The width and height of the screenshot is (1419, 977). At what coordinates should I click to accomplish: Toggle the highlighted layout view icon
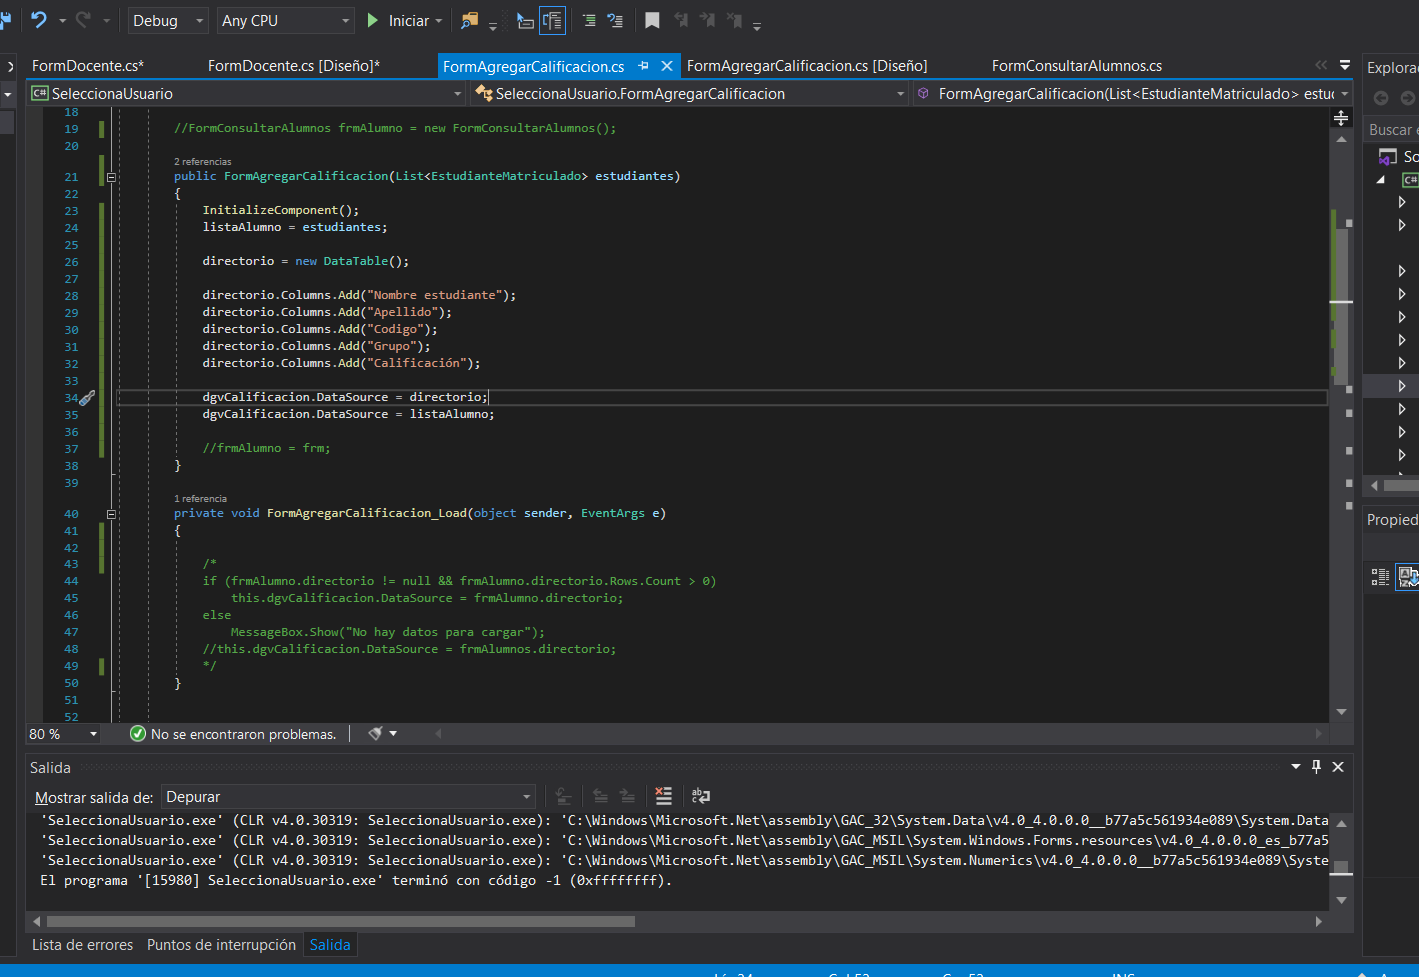tap(552, 21)
